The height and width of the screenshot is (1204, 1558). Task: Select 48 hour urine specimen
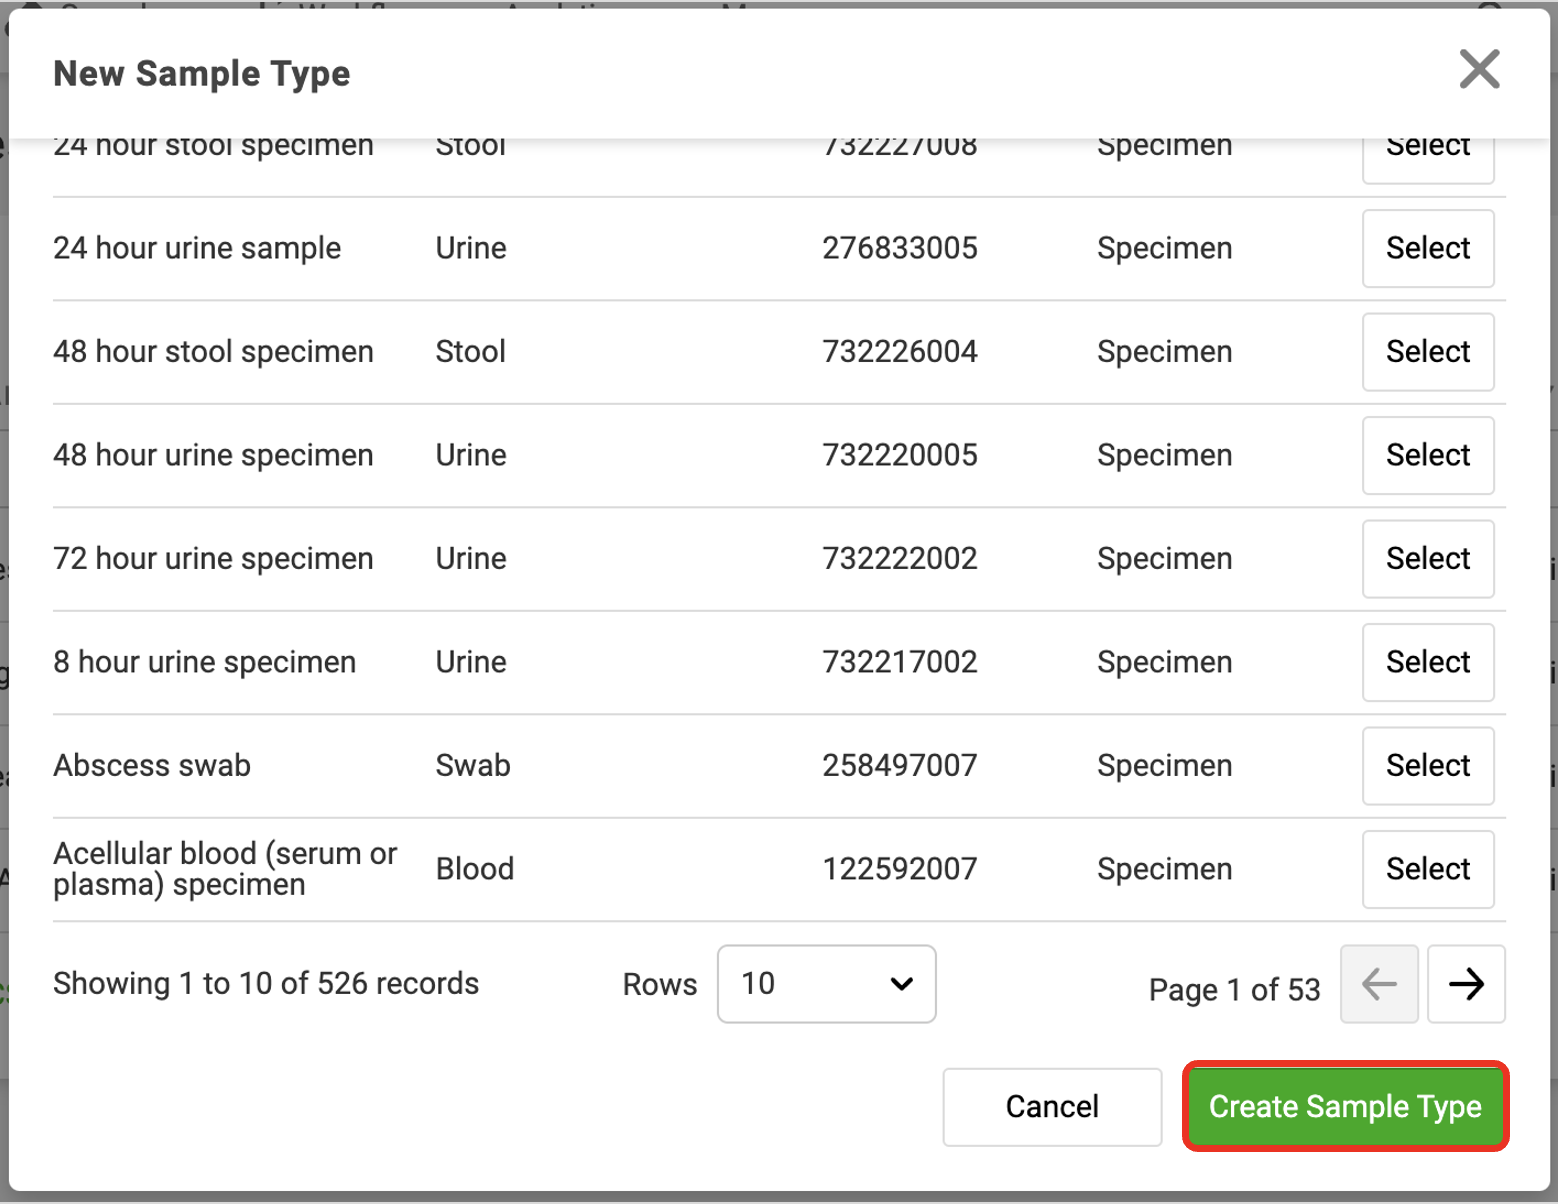pos(1428,455)
